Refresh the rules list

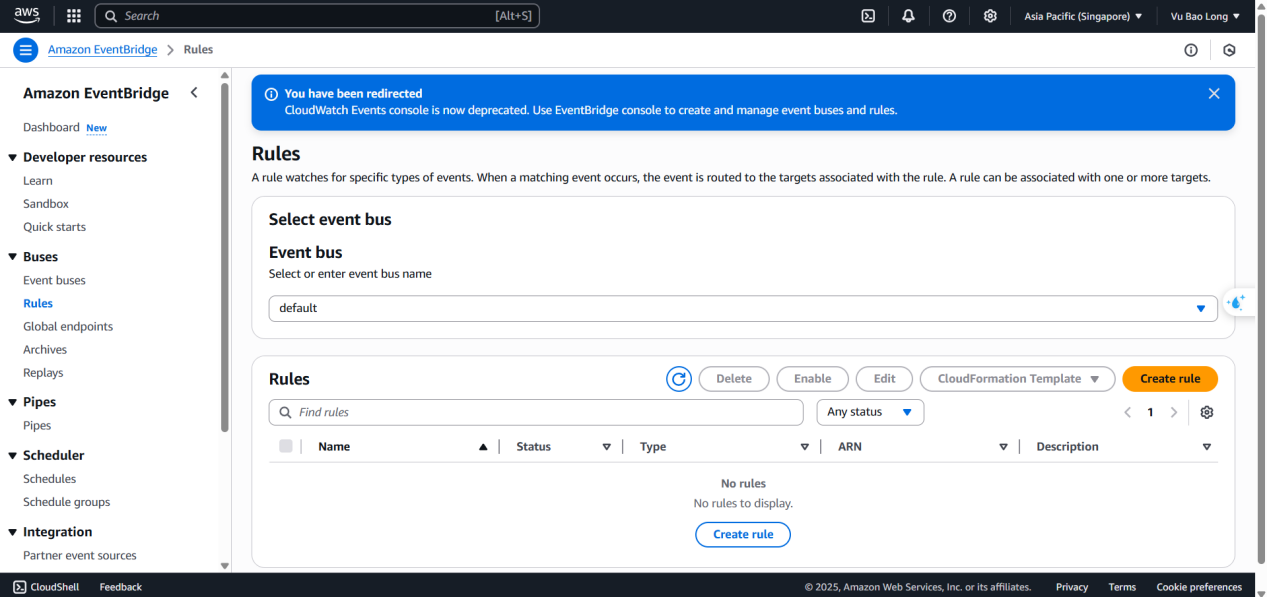[x=679, y=379]
